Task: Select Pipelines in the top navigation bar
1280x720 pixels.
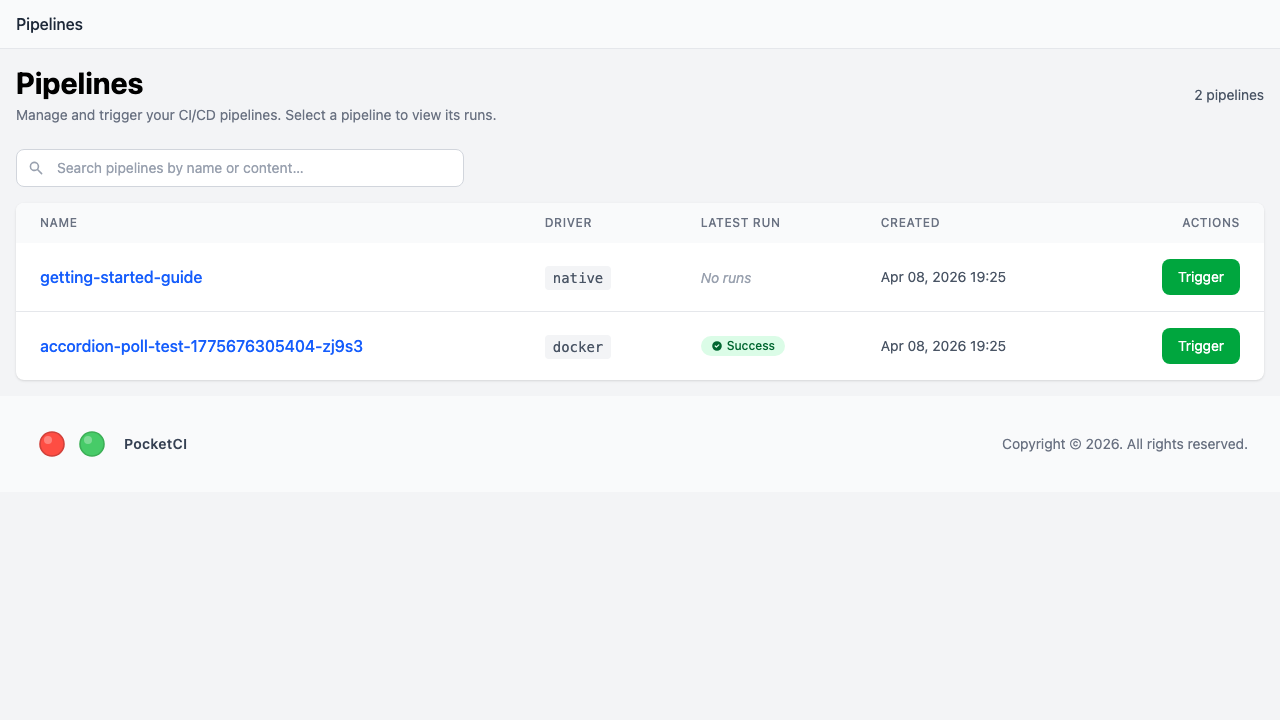Action: [49, 24]
